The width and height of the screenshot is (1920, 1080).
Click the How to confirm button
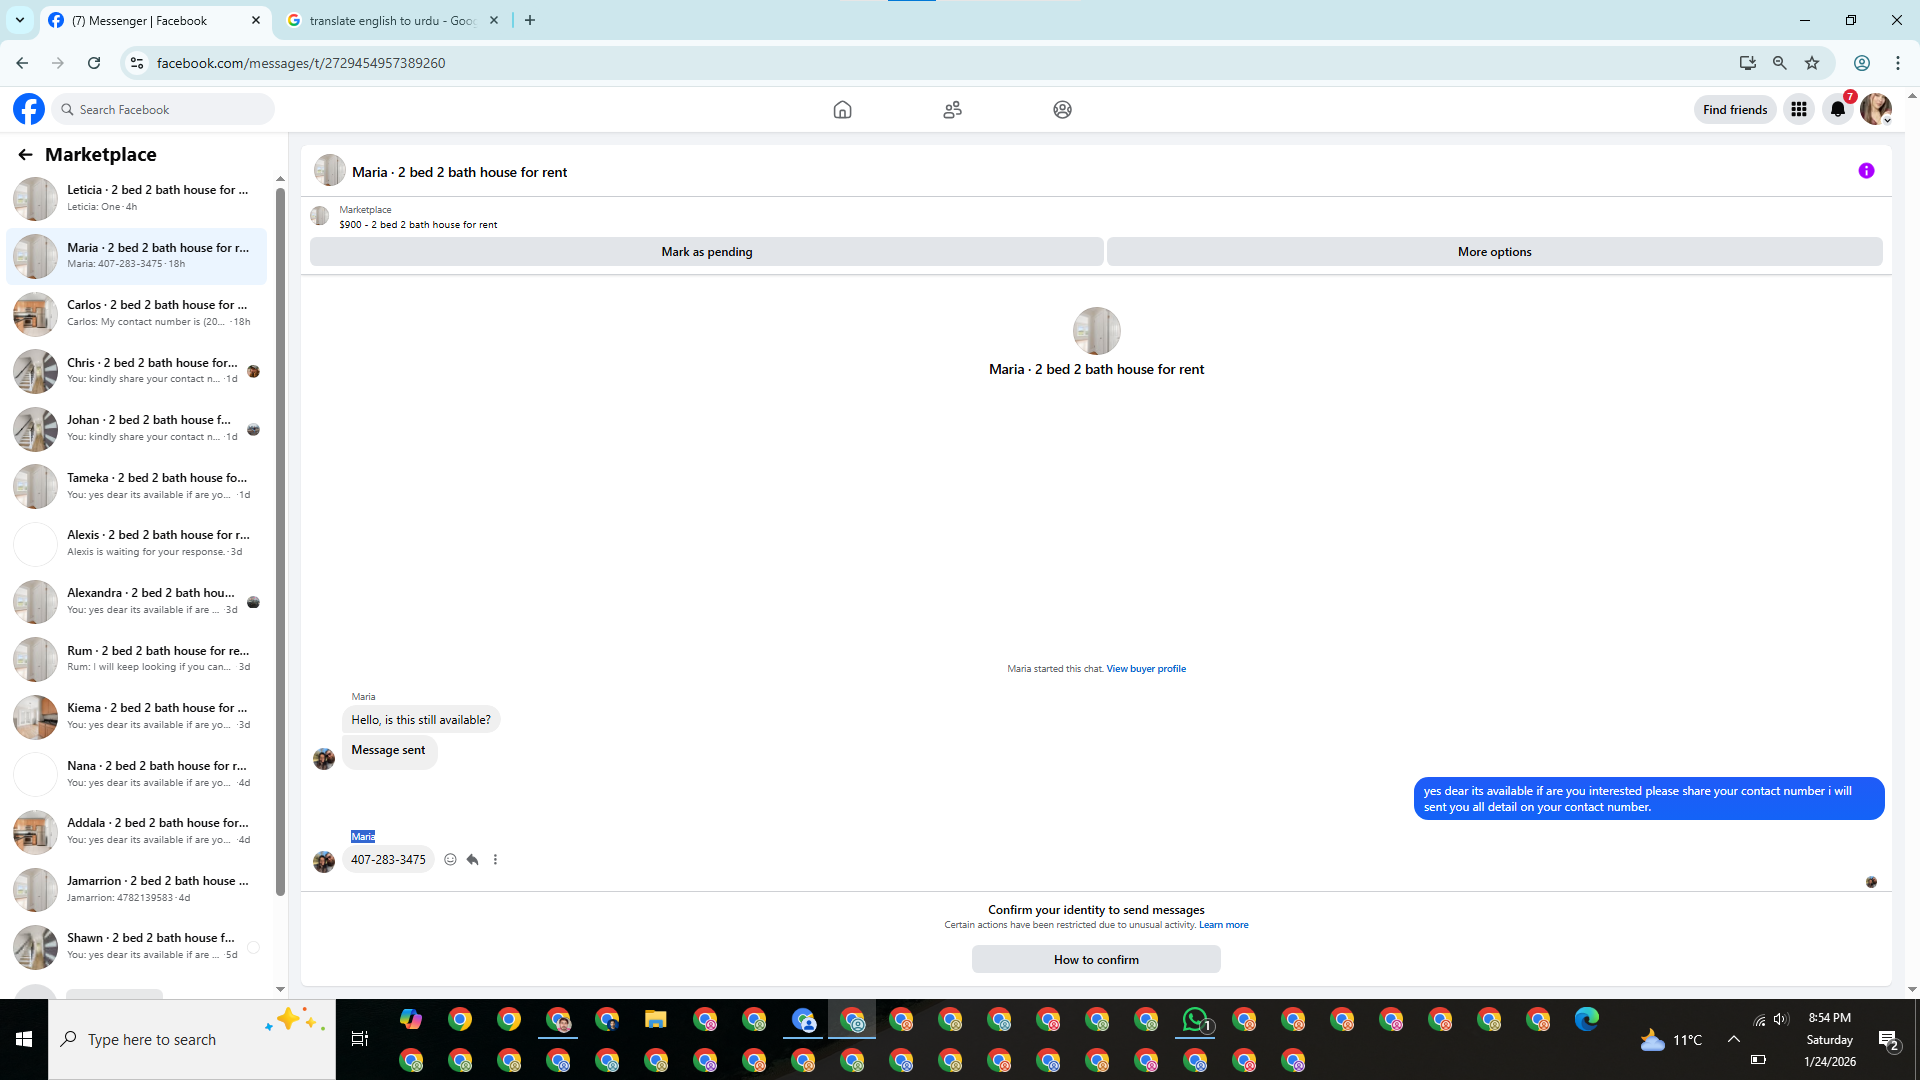(1096, 960)
